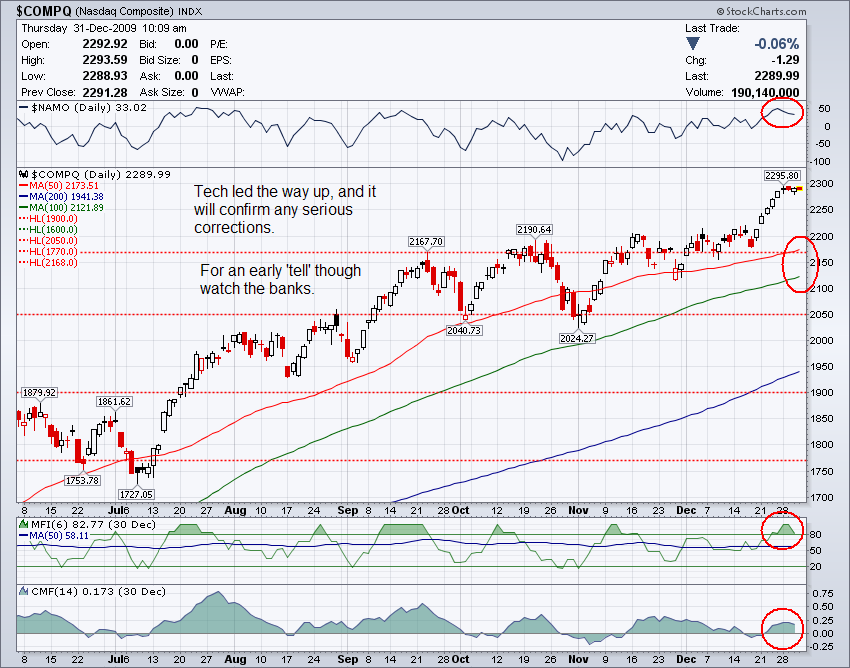
Task: Click the percent change -0.06%
Action: coord(776,44)
